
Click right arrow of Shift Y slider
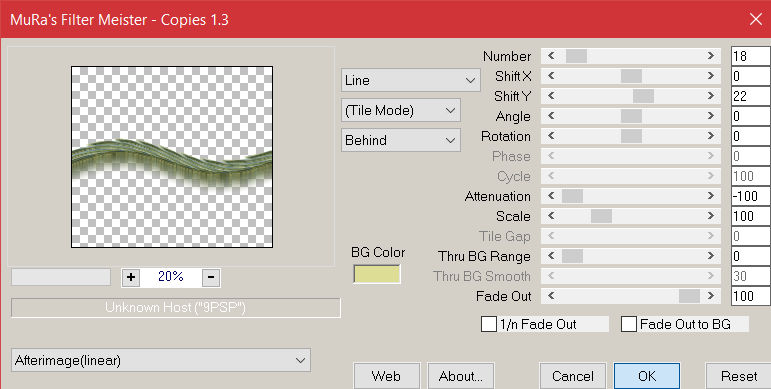click(711, 96)
